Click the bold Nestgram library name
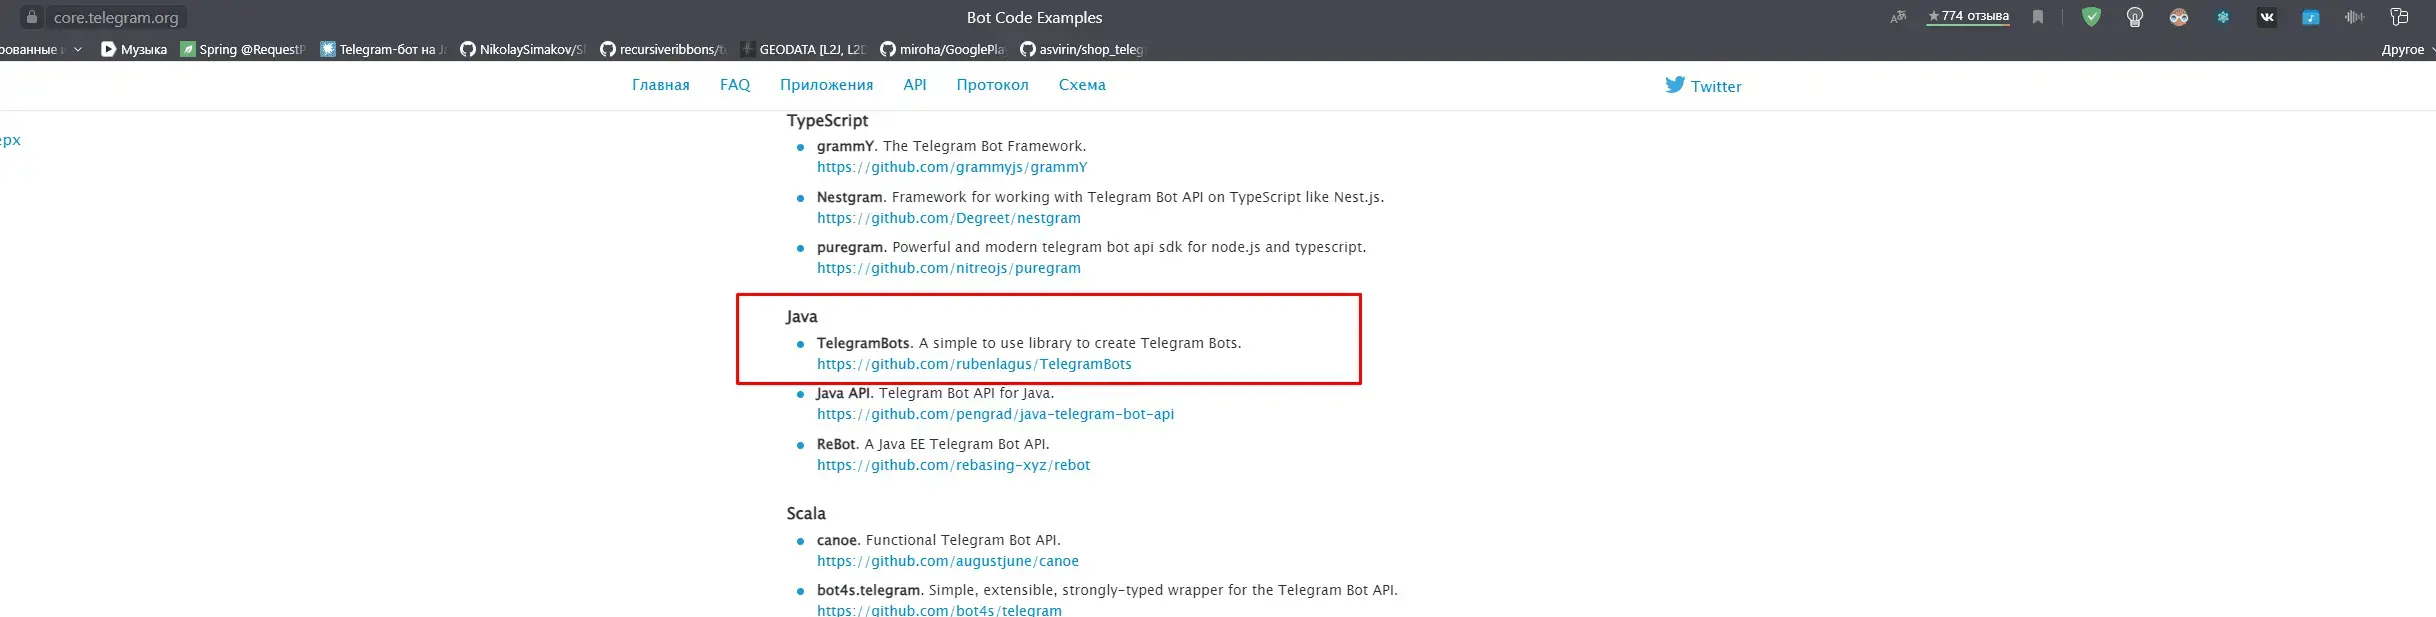Viewport: 2436px width, 617px height. click(x=850, y=197)
